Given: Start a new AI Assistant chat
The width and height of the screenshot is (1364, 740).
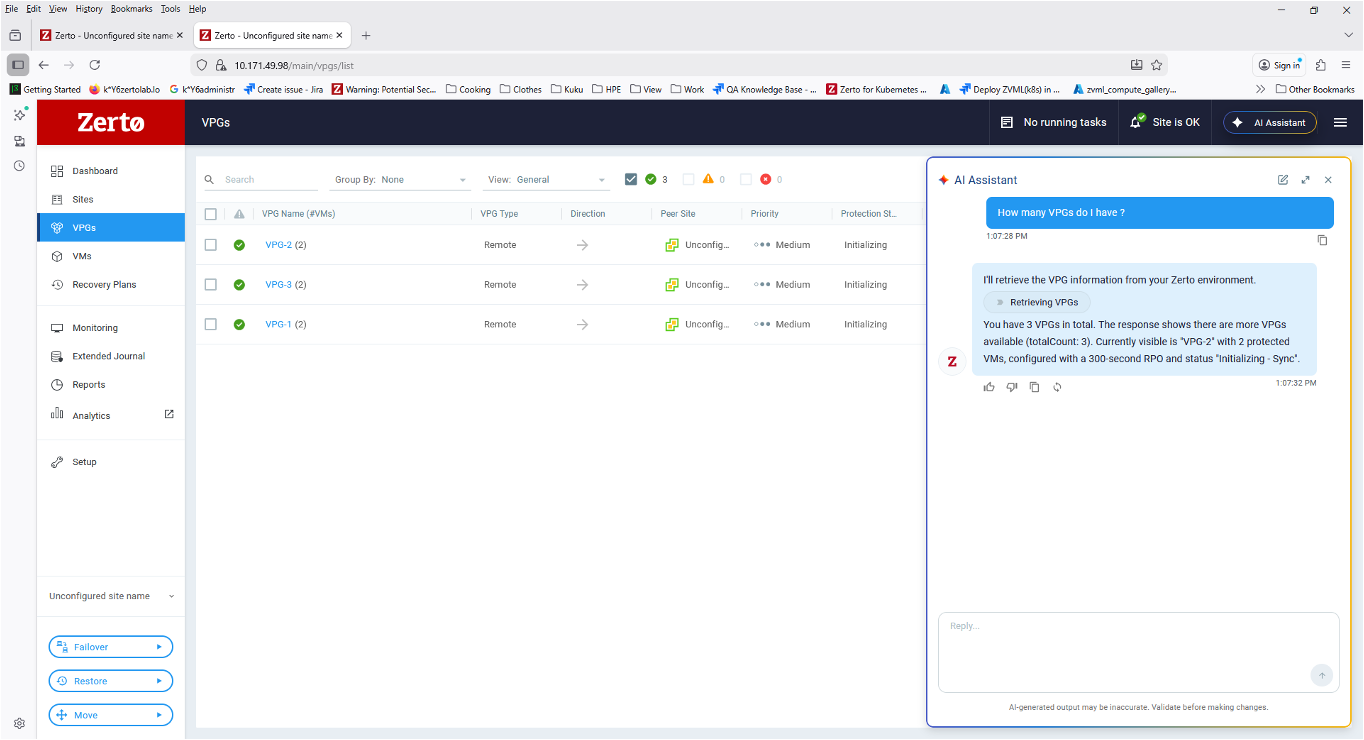Looking at the screenshot, I should [x=1283, y=180].
